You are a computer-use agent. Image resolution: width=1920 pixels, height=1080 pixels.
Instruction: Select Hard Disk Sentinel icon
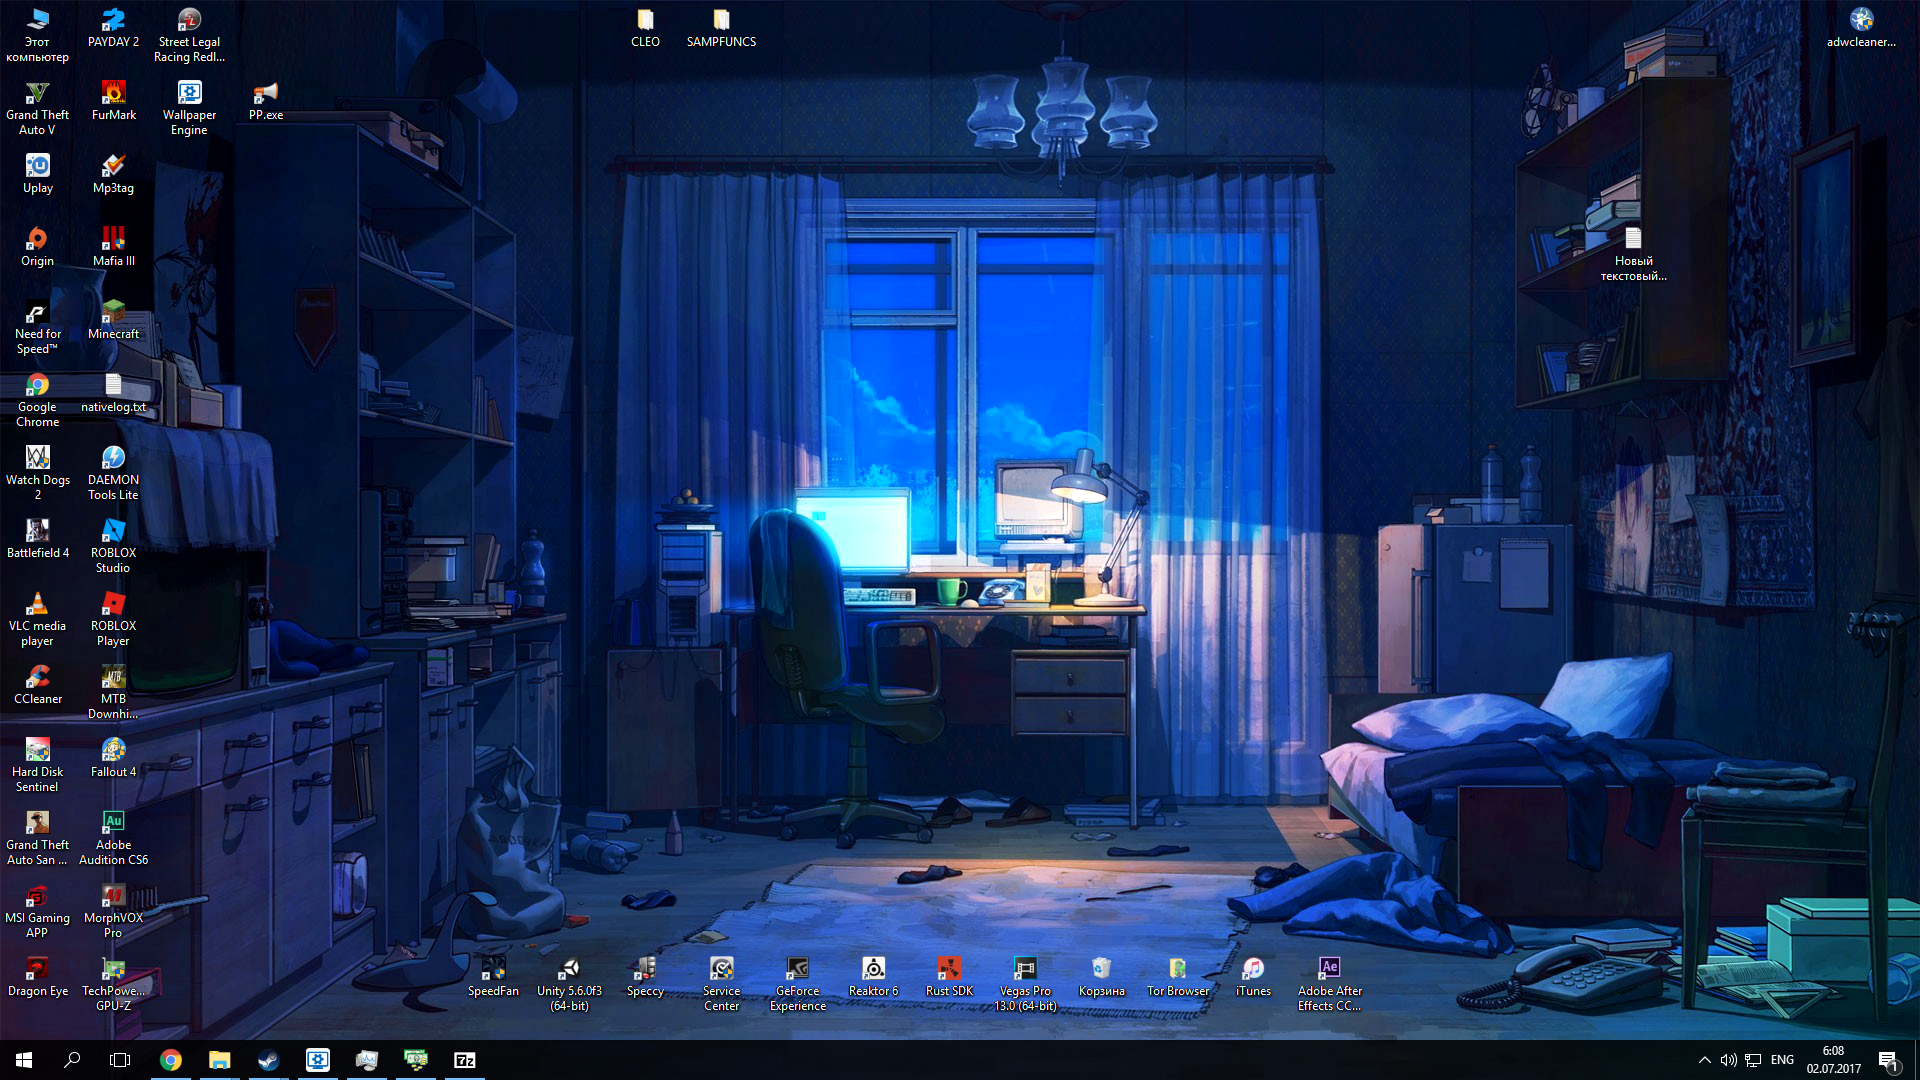click(x=37, y=765)
